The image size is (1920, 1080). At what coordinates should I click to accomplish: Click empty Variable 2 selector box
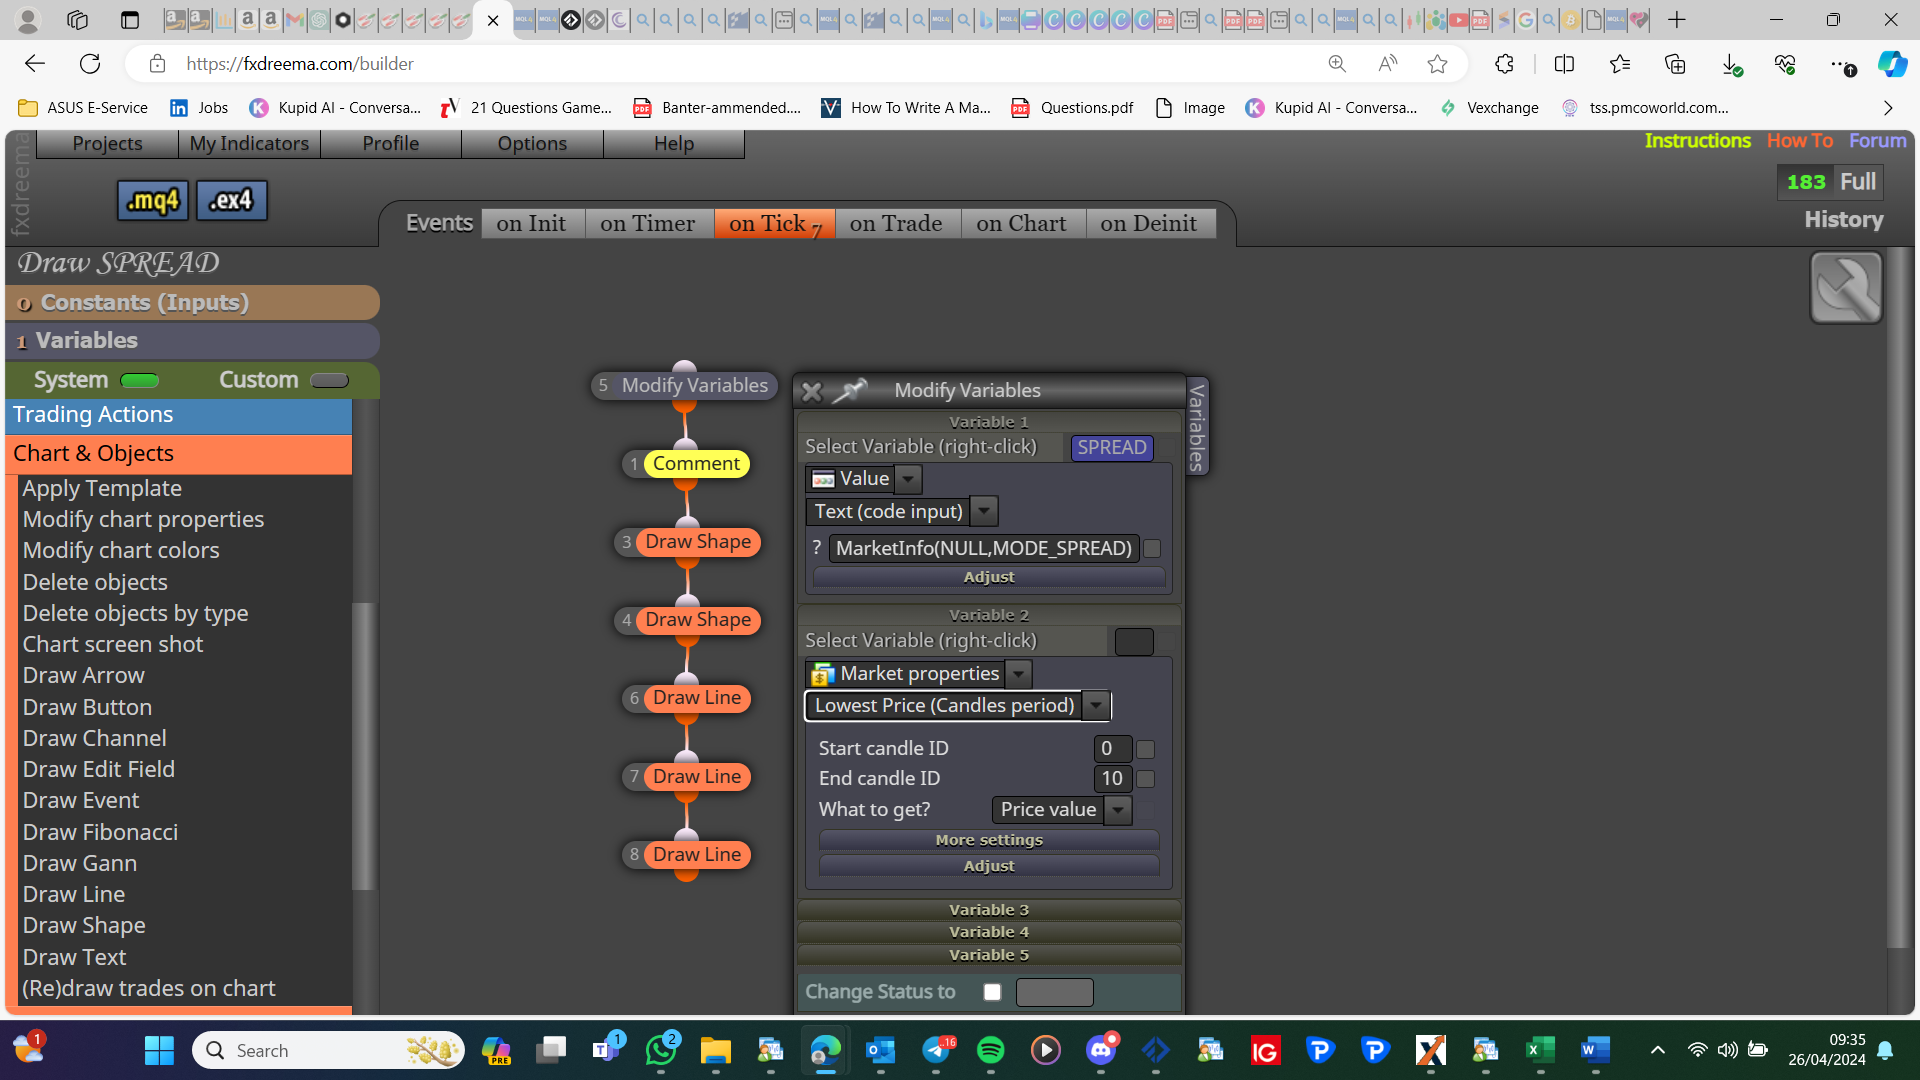[1134, 642]
